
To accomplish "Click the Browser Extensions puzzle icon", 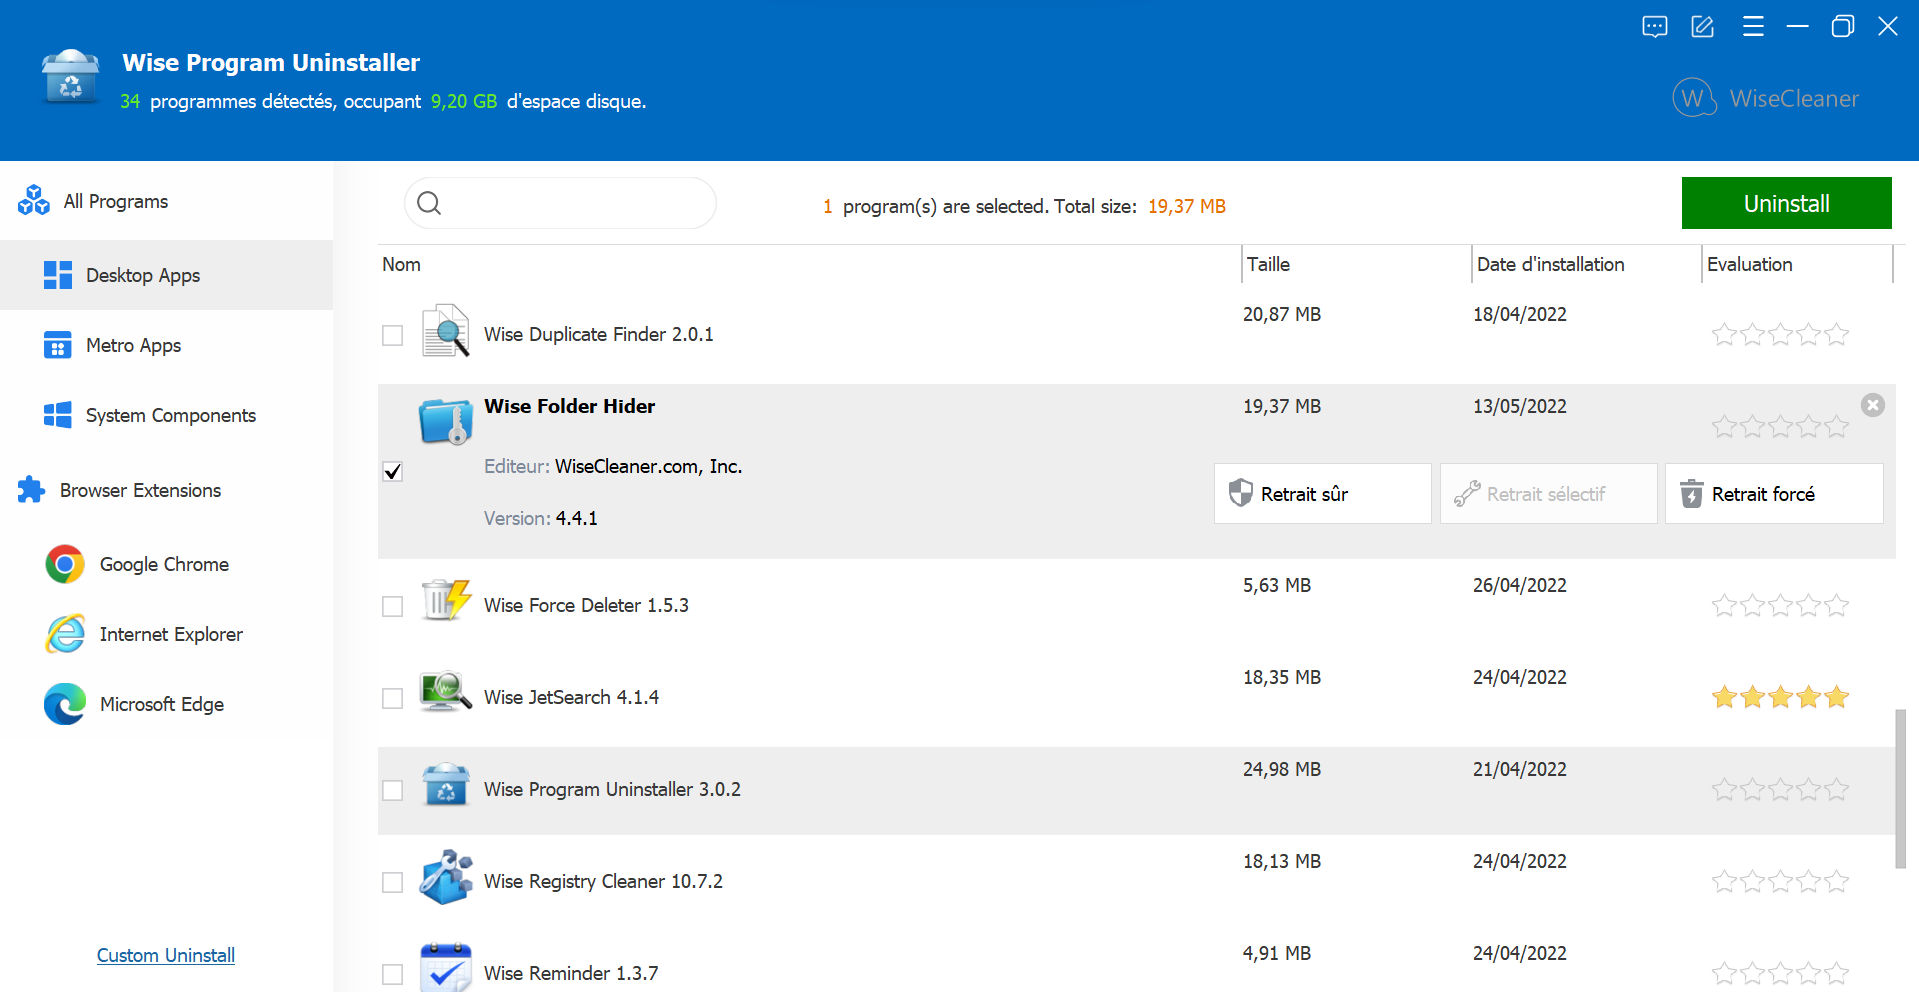I will 32,490.
